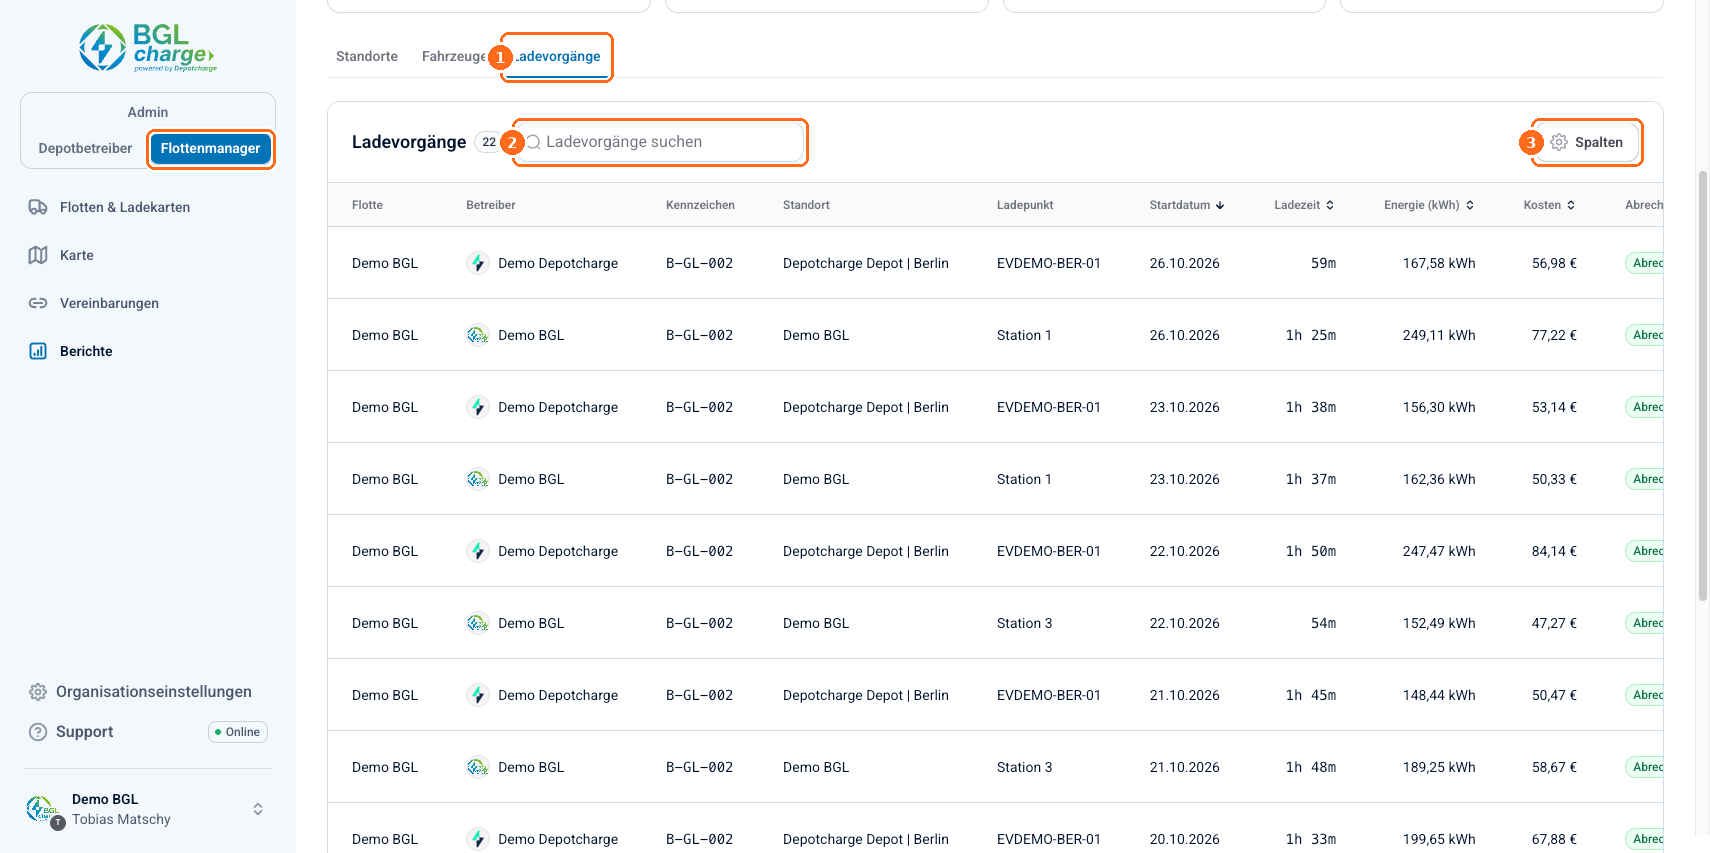Viewport: 1710px width, 853px height.
Task: Click the Support question mark icon
Action: [x=38, y=732]
